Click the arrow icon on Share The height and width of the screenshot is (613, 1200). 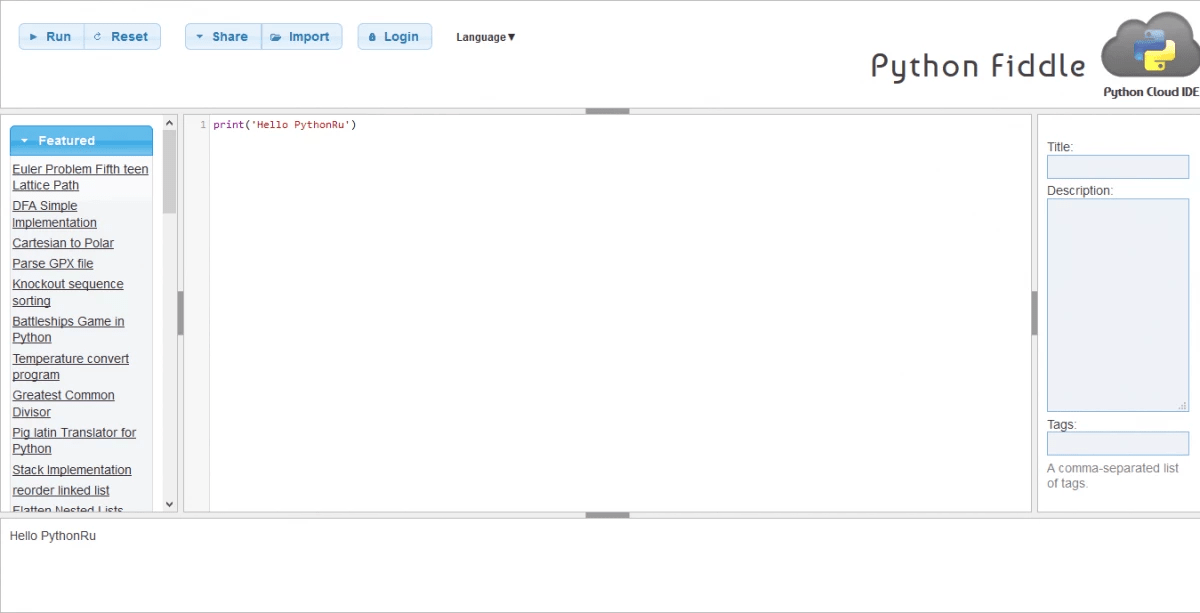coord(199,37)
